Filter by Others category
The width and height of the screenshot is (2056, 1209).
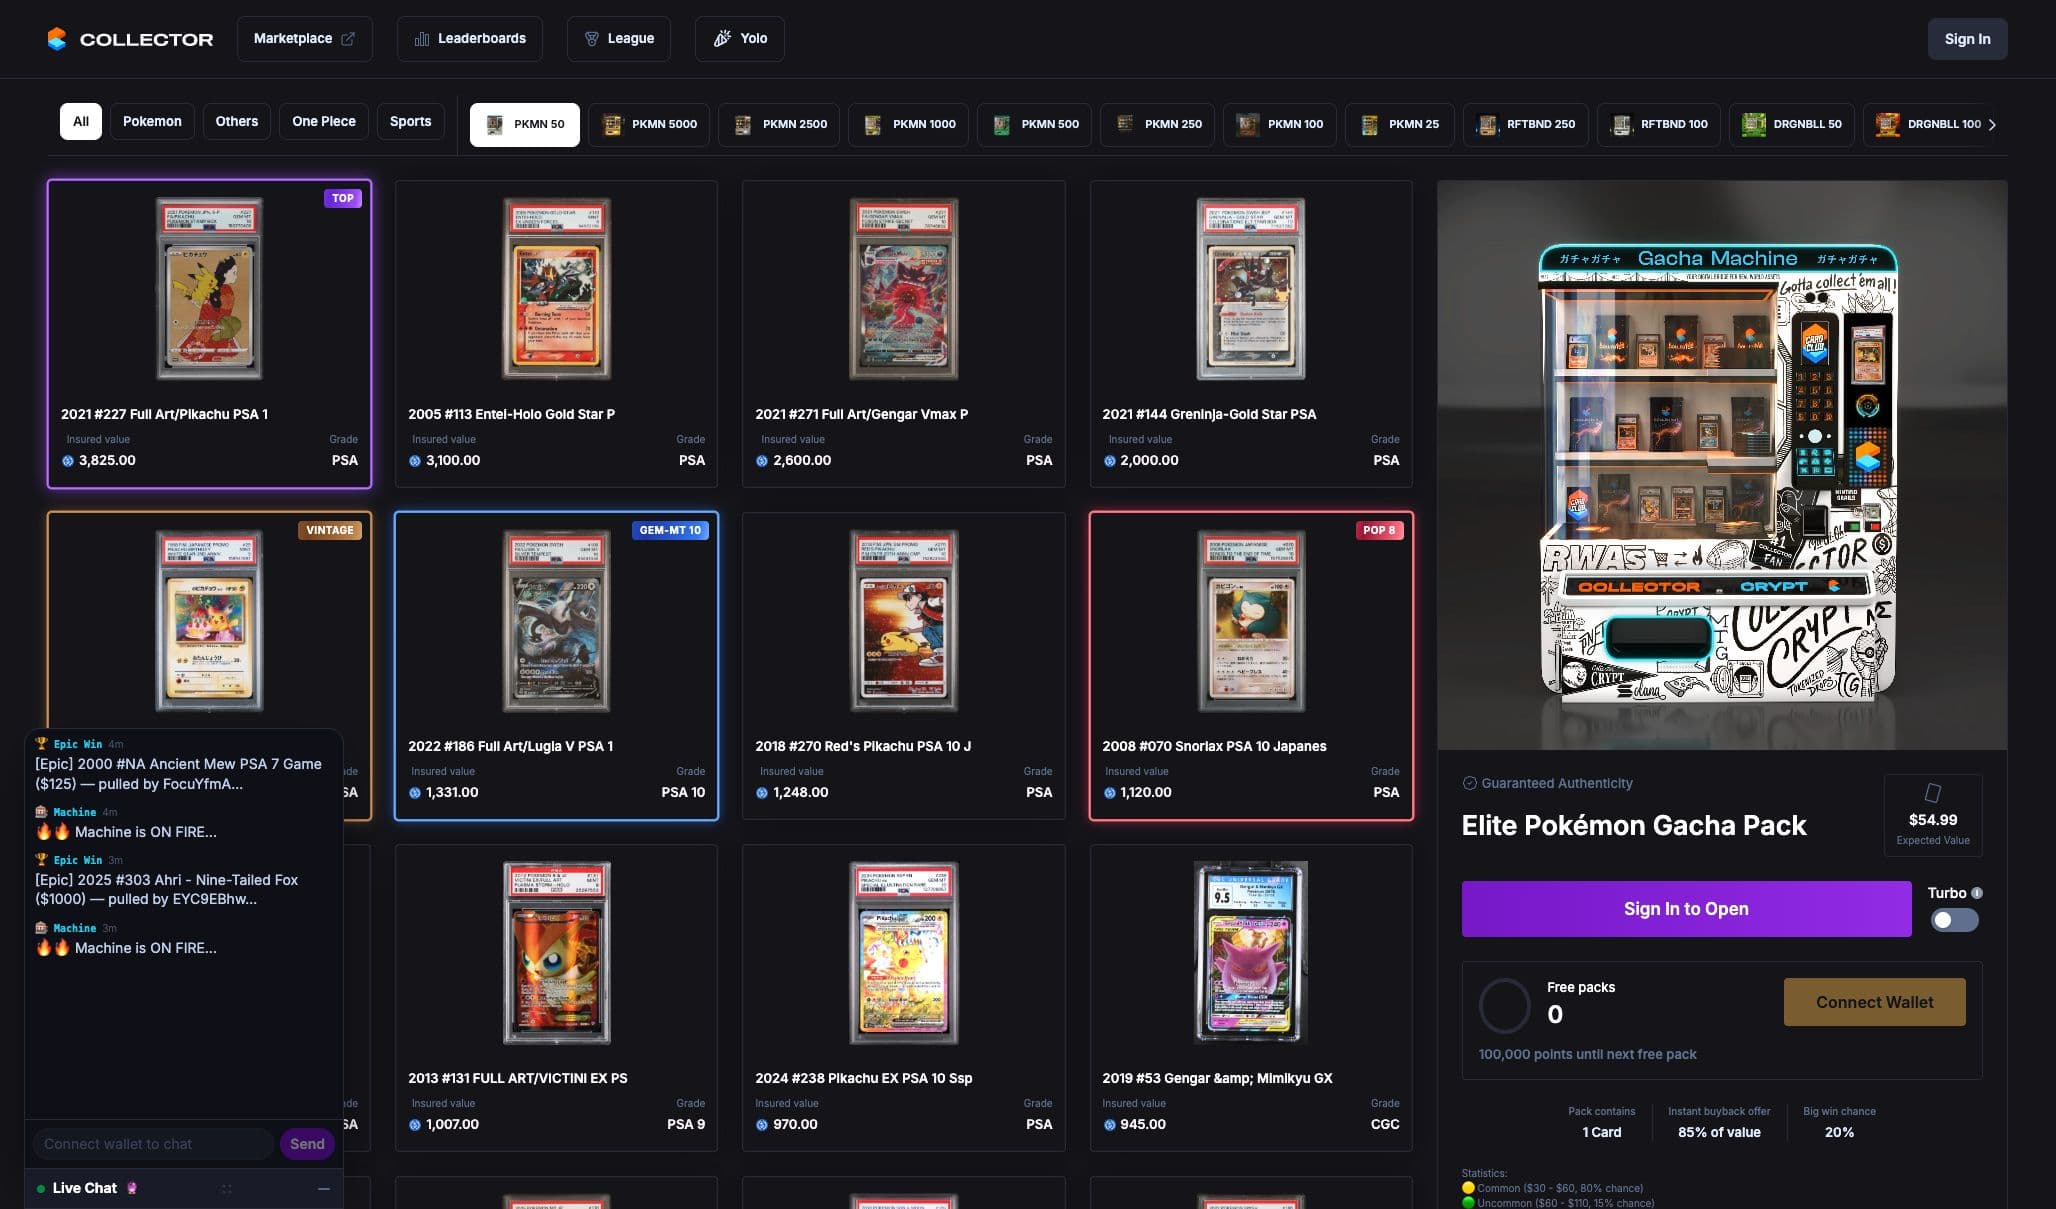pyautogui.click(x=237, y=121)
